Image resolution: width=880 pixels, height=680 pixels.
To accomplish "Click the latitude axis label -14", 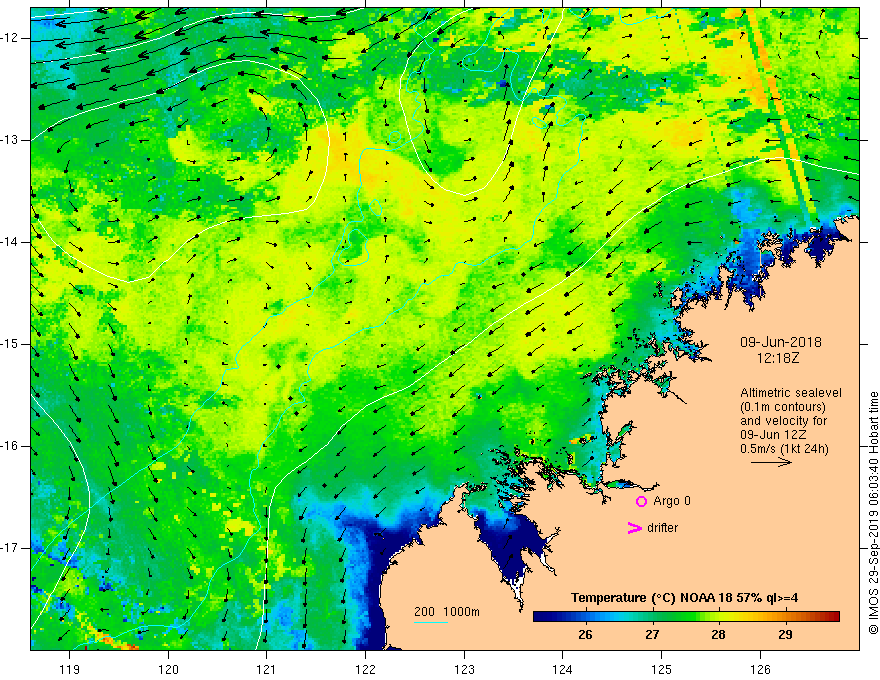I will pos(10,242).
